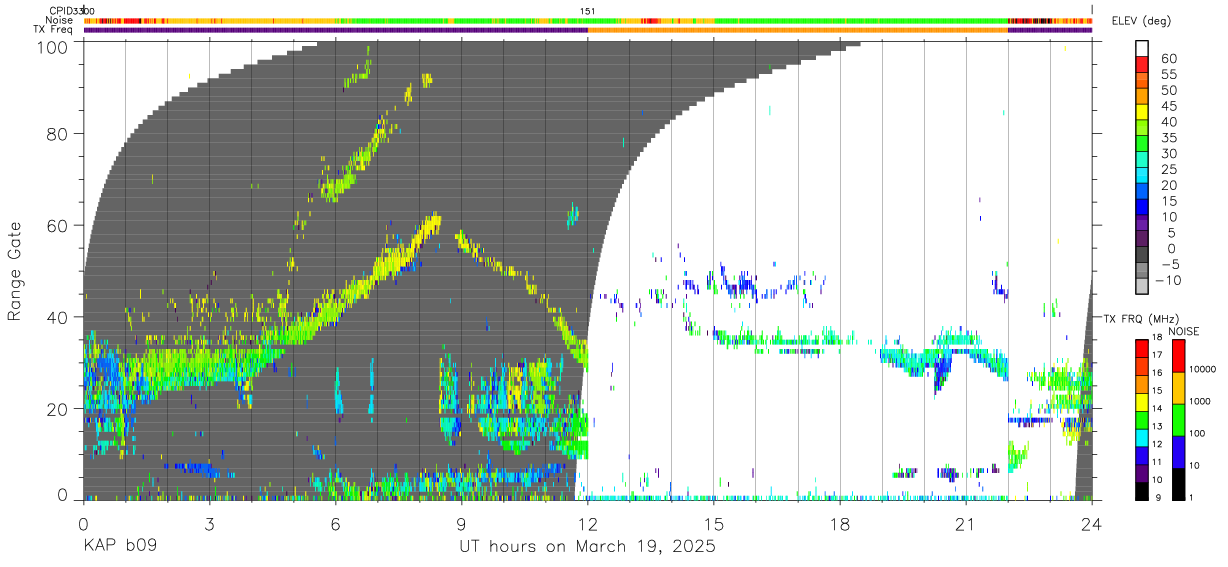Click the red top swatch in NOISE legend
This screenshot has height=567, width=1228.
click(x=1178, y=355)
